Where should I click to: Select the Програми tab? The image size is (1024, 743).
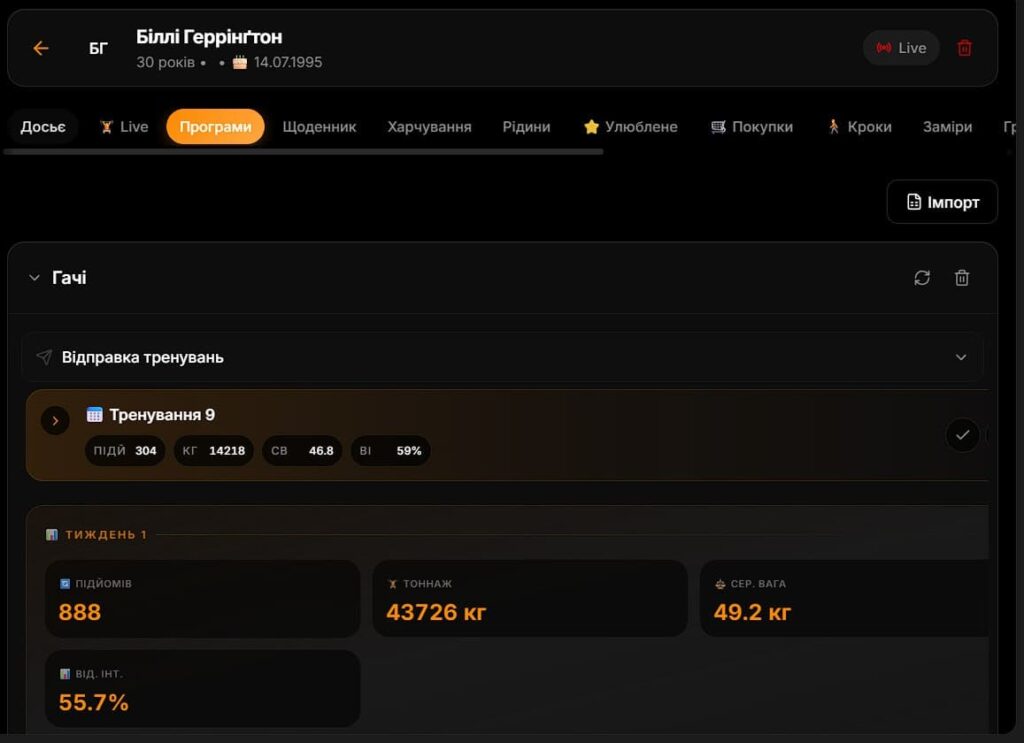point(216,127)
